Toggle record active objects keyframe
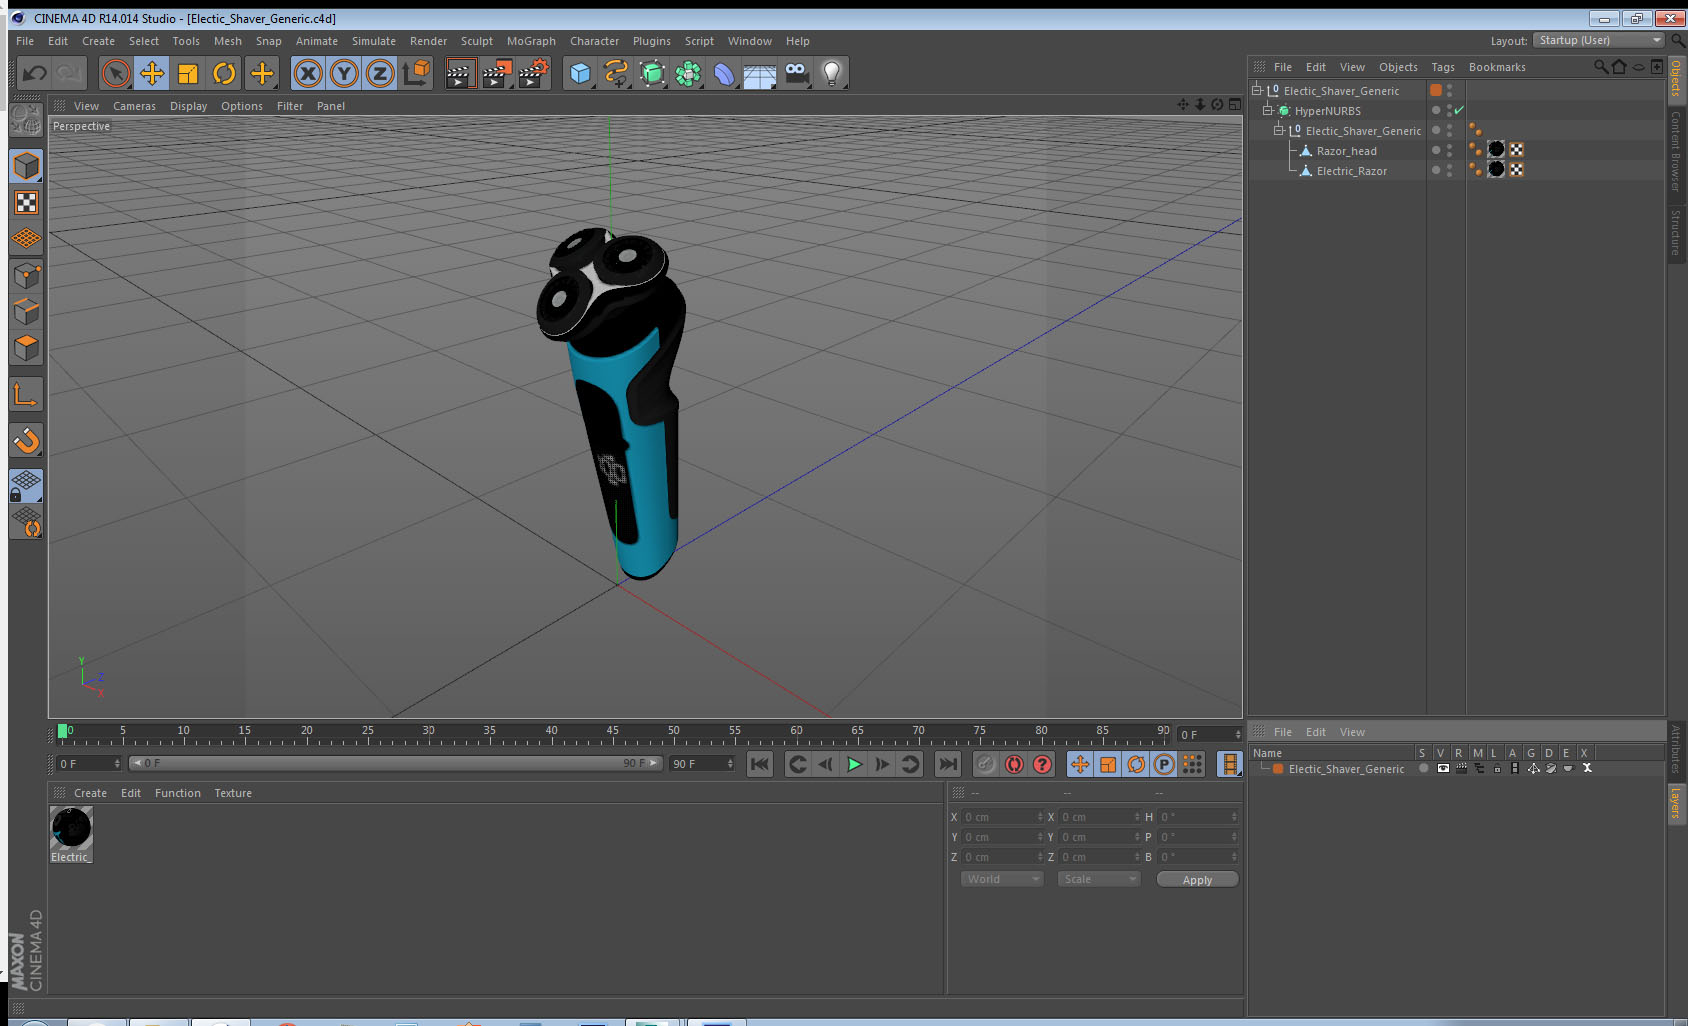Viewport: 1688px width, 1026px height. pos(986,764)
